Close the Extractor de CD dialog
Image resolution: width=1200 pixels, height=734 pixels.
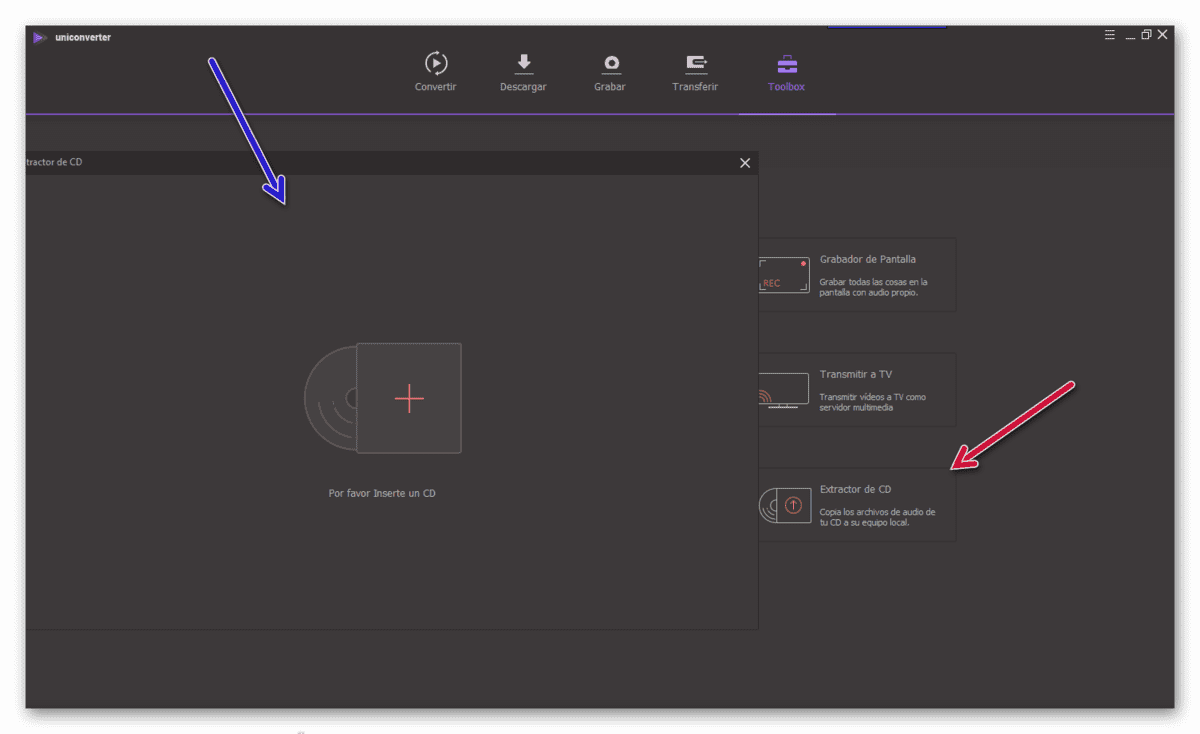(x=745, y=163)
